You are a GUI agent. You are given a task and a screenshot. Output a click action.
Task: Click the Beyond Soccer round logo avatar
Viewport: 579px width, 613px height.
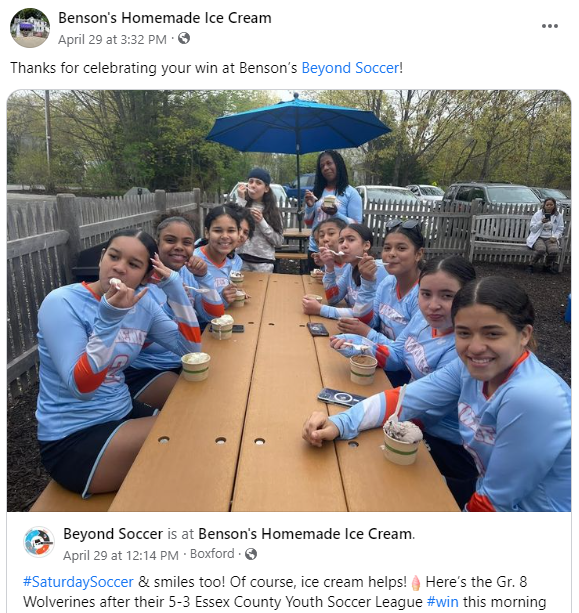point(39,541)
